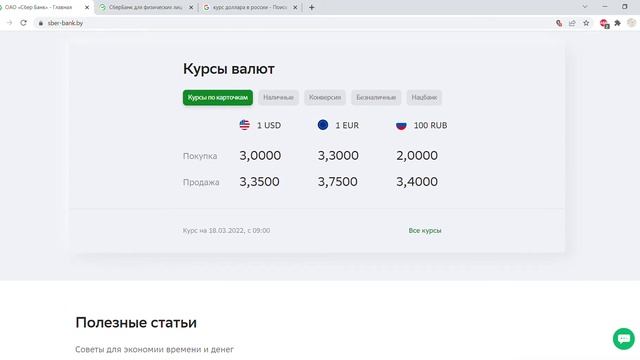Switch to the 'Безналичные' tab
The image size is (640, 360).
coord(376,98)
